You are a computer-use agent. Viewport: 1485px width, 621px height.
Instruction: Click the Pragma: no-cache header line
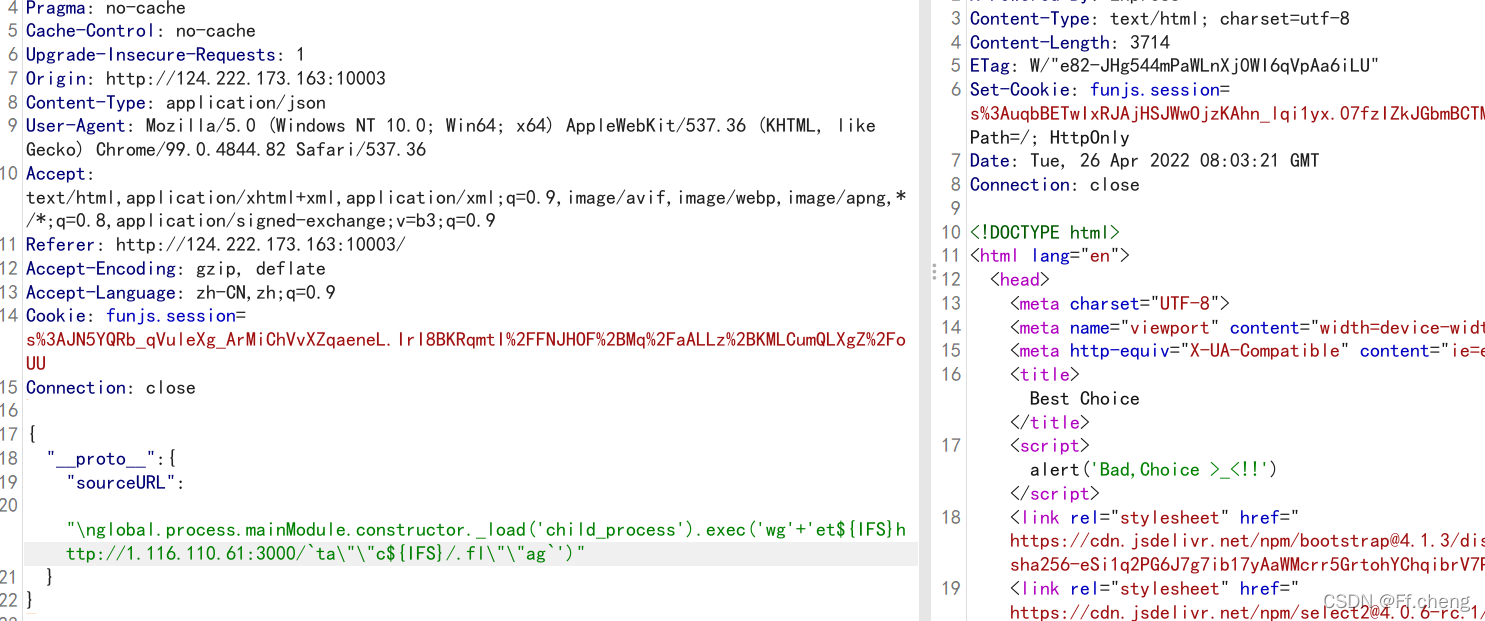[x=107, y=7]
